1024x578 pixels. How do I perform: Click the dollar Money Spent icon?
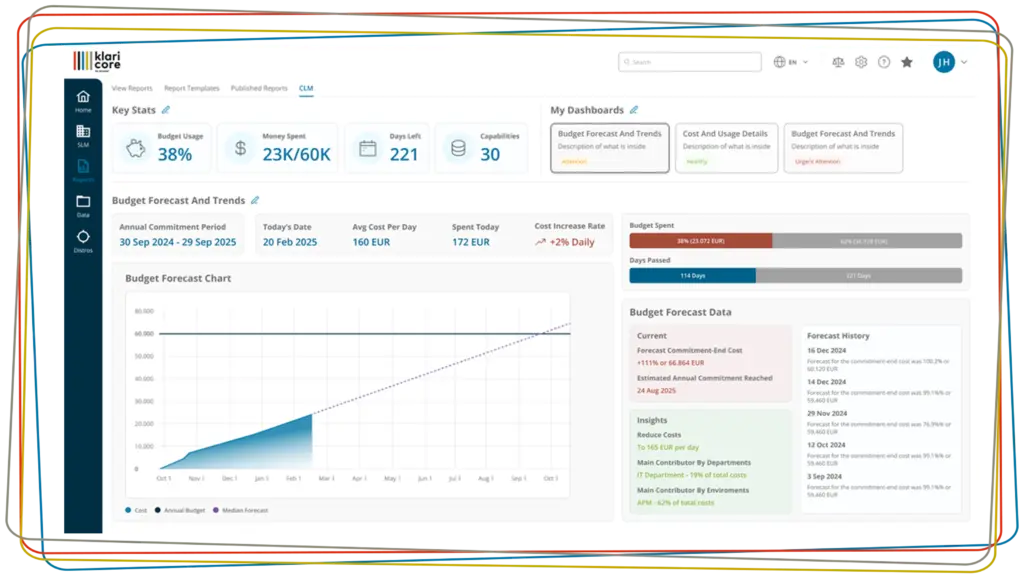click(240, 149)
